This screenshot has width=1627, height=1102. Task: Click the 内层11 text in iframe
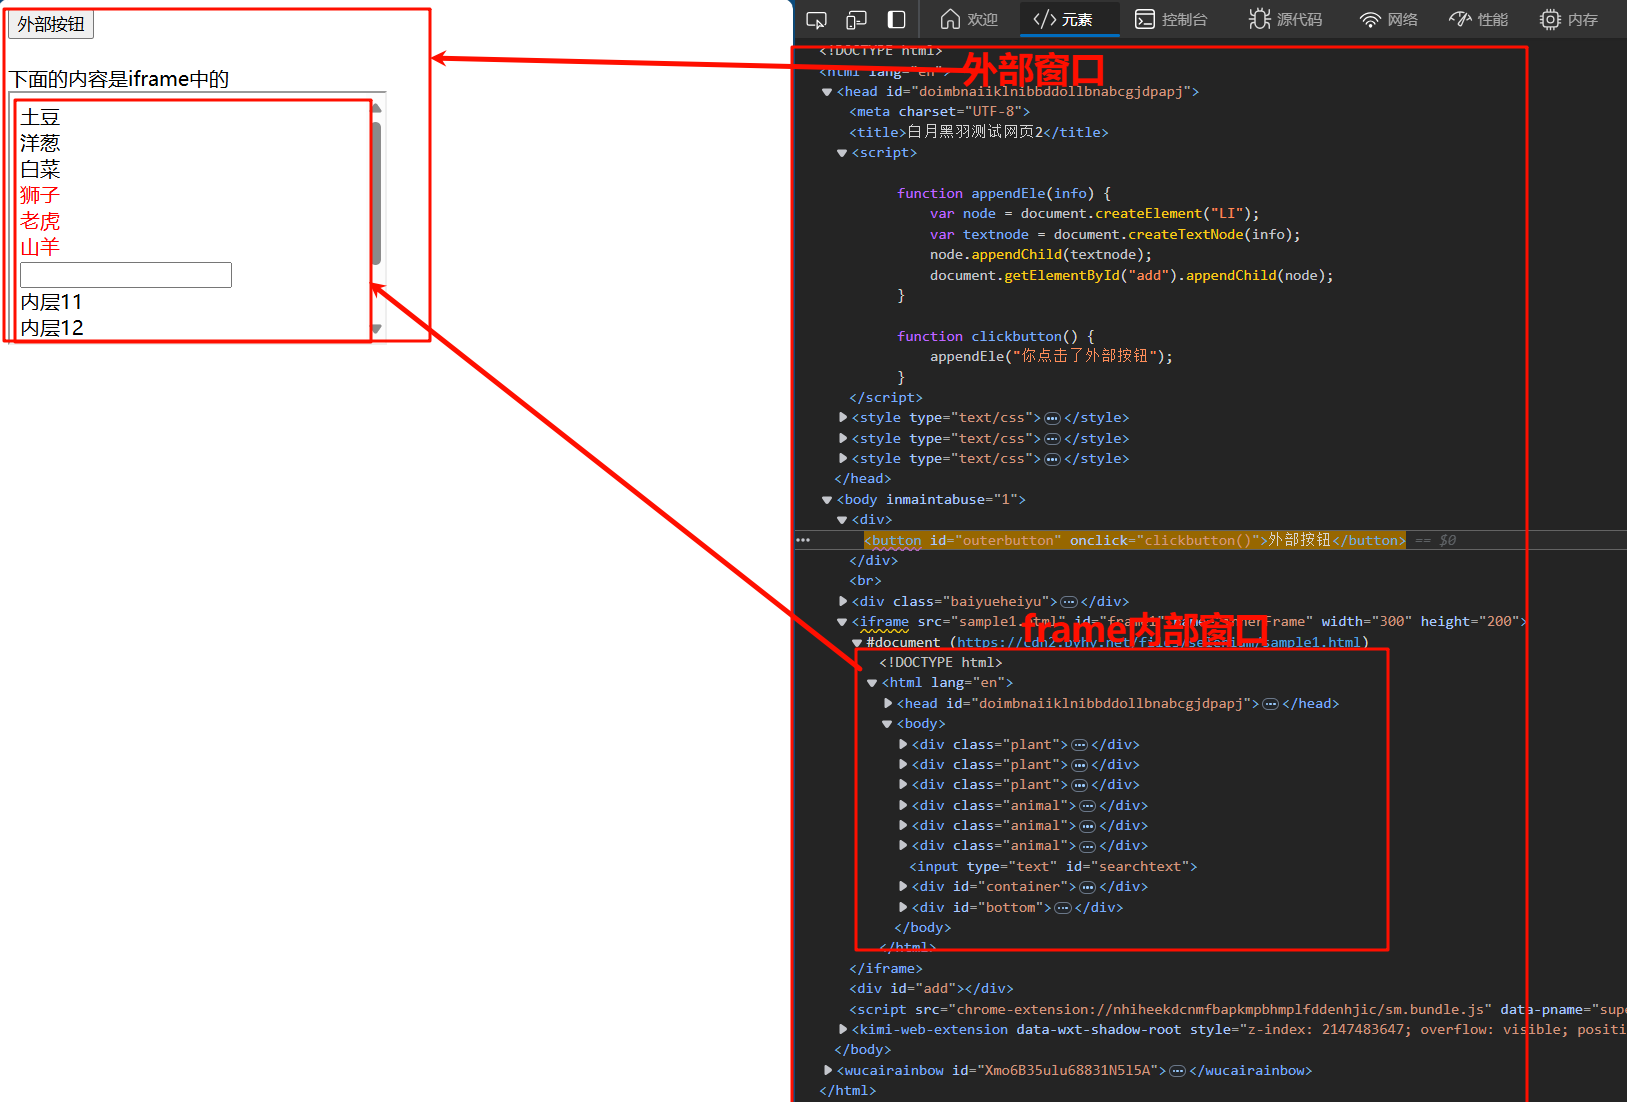coord(52,302)
